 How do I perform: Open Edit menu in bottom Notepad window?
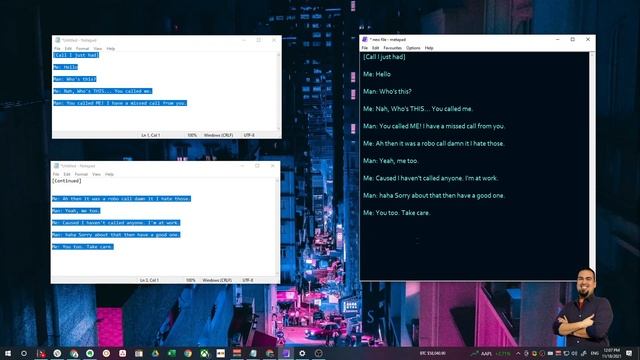pyautogui.click(x=67, y=174)
